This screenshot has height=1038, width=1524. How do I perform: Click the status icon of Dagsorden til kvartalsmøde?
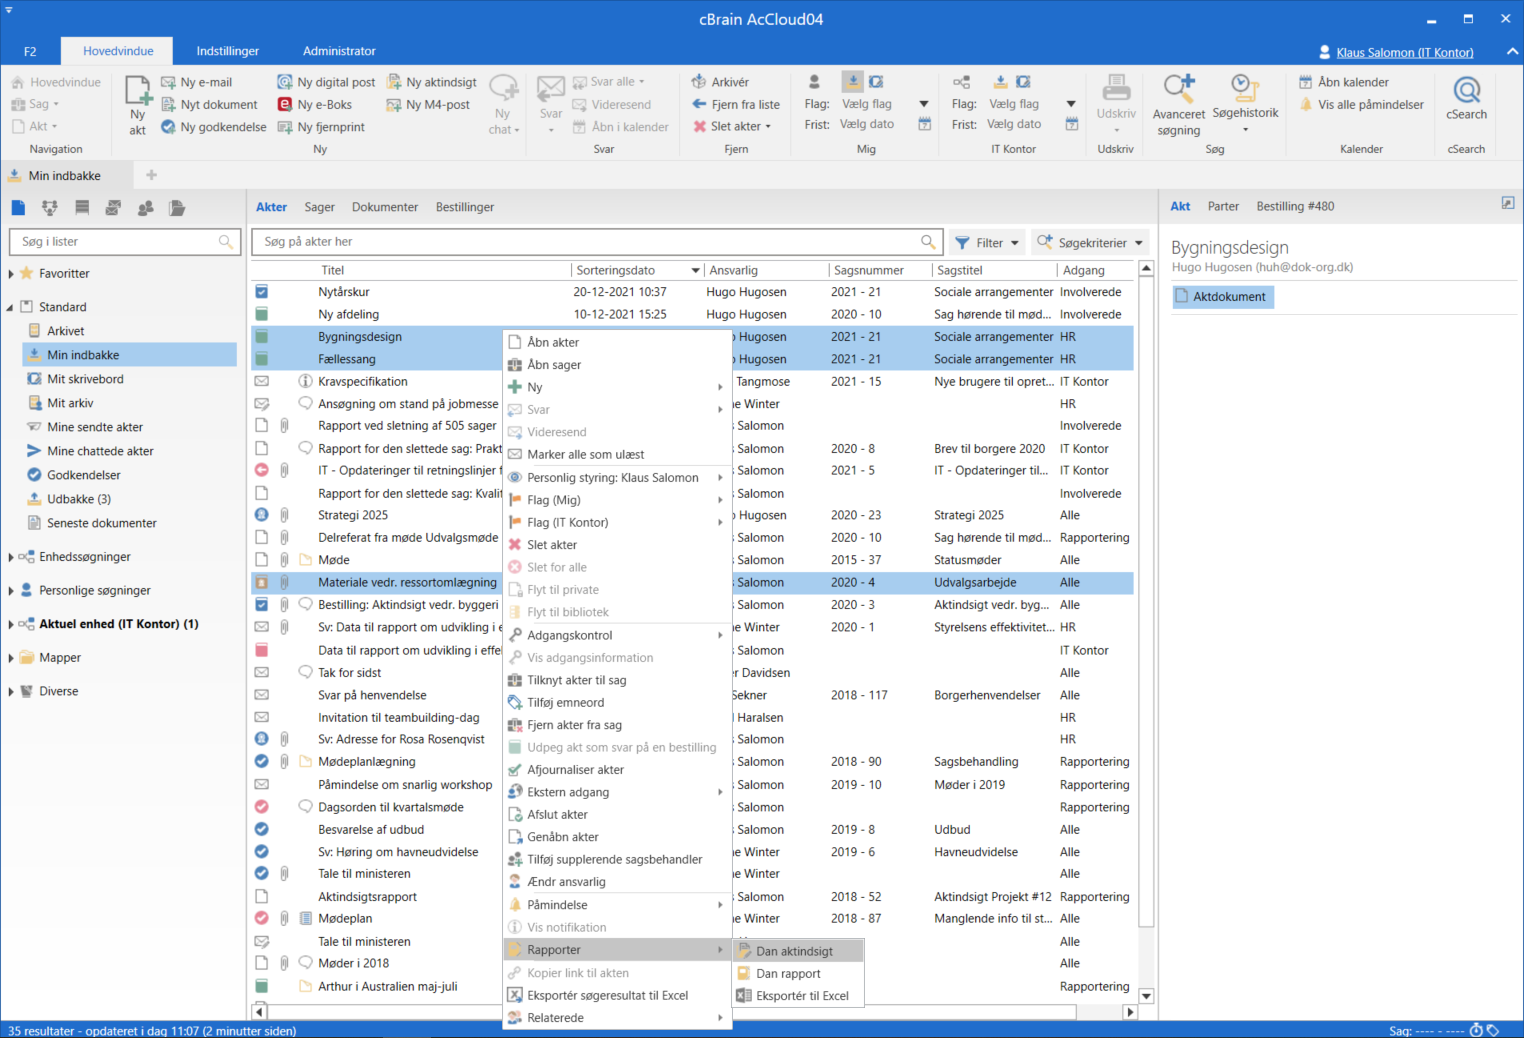click(x=261, y=807)
